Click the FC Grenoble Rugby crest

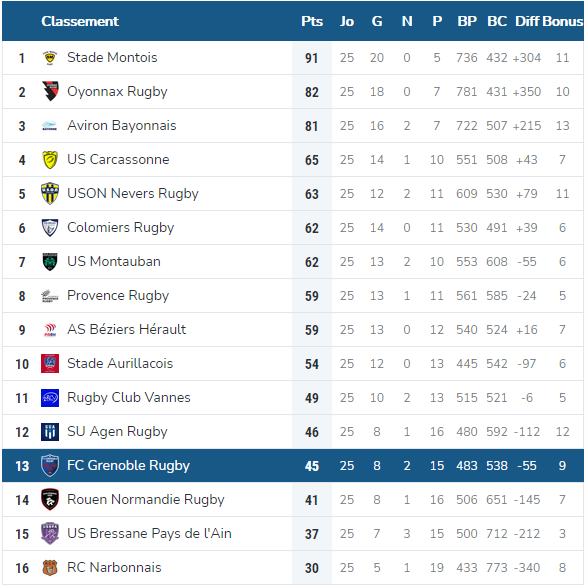point(50,466)
